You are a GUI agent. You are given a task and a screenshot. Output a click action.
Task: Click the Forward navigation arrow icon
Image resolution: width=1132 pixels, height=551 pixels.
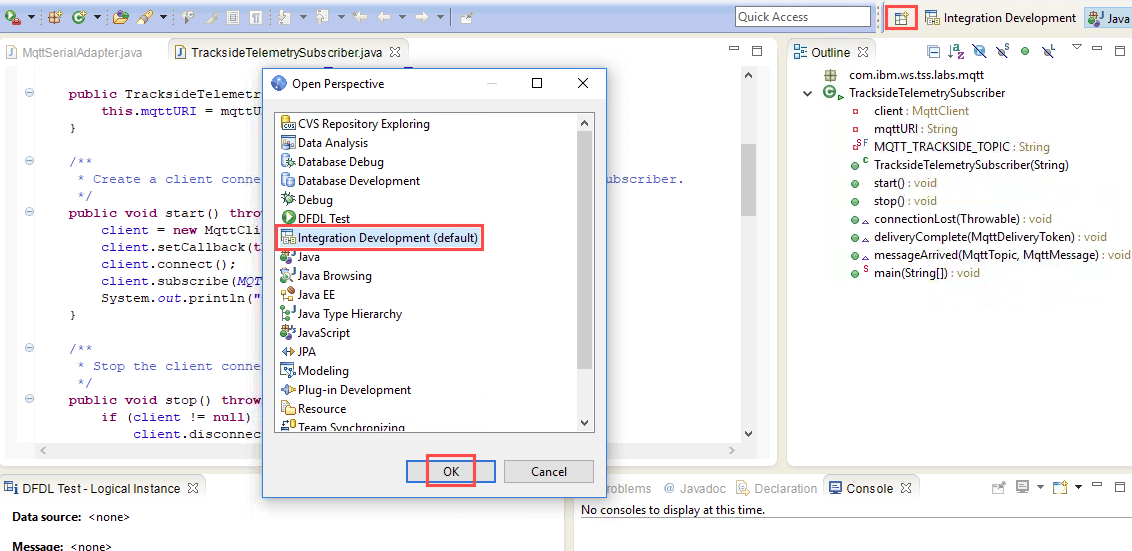pyautogui.click(x=422, y=17)
